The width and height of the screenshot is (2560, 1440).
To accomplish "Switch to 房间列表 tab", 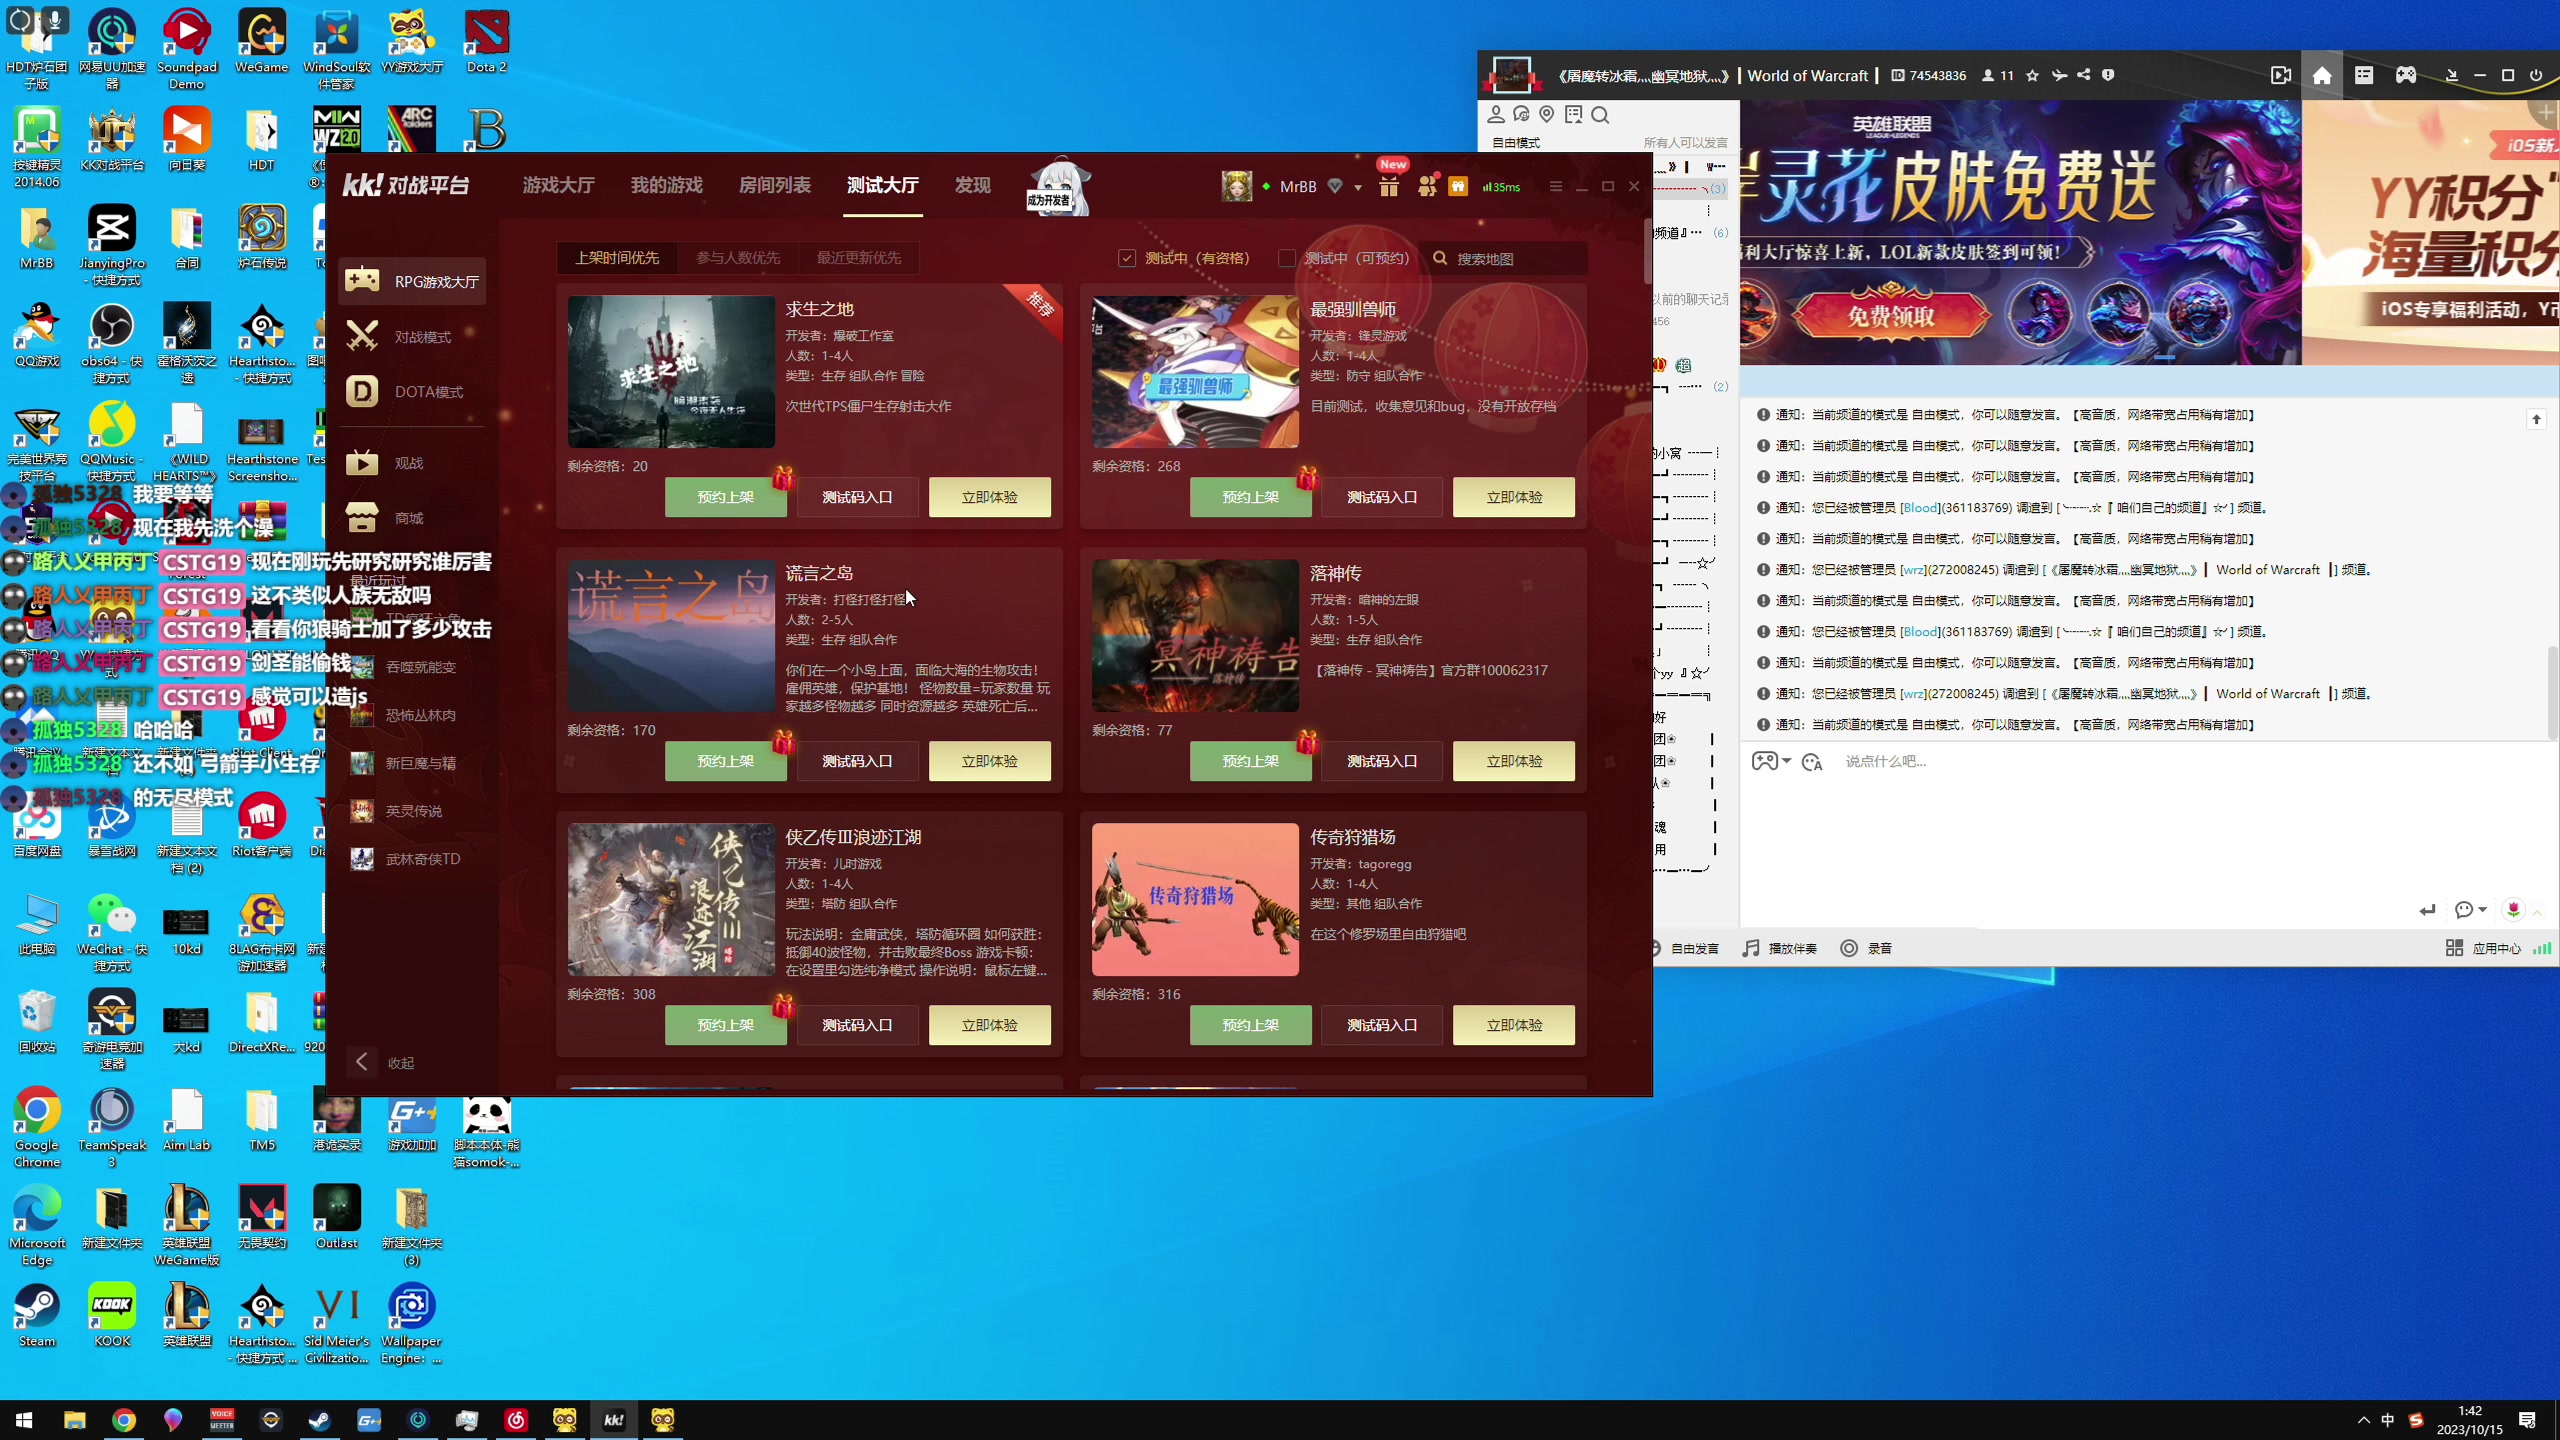I will click(x=774, y=186).
